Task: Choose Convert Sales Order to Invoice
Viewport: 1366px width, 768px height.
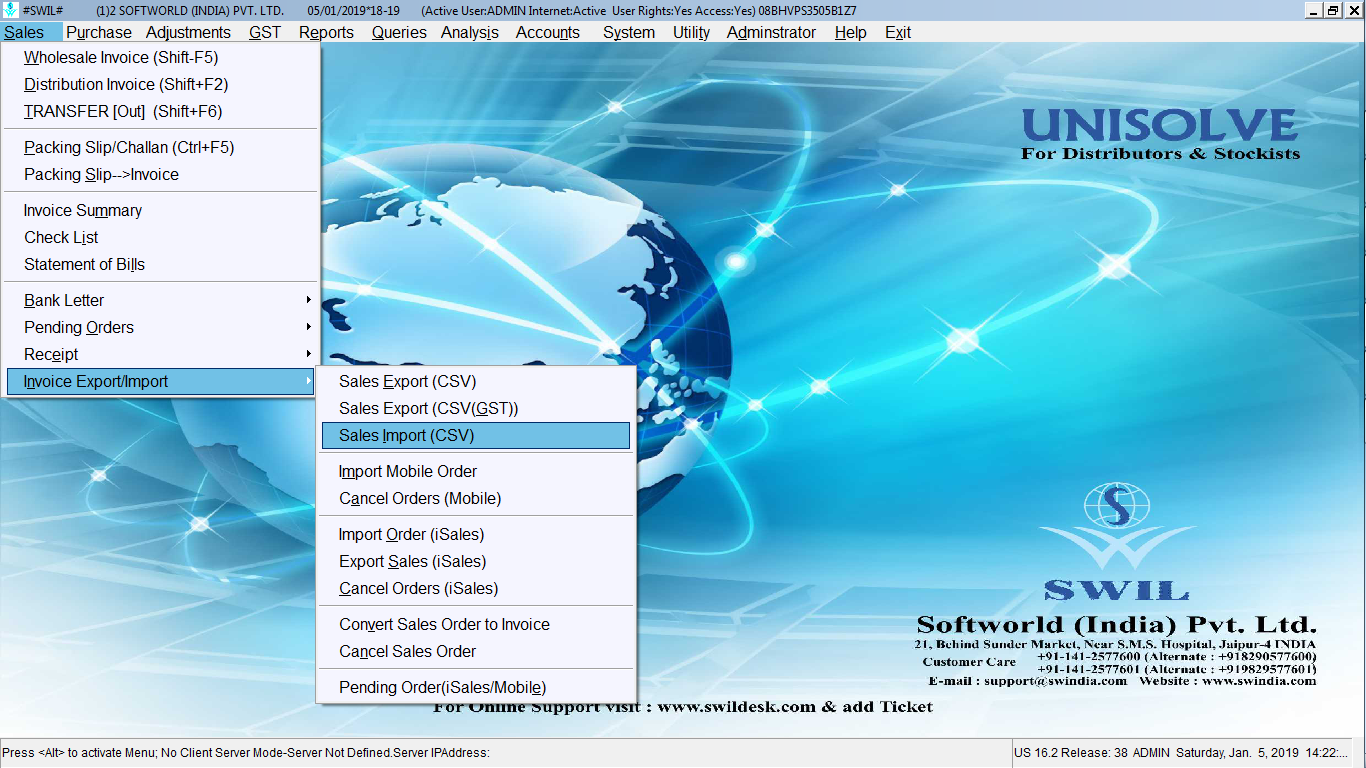Action: [x=476, y=625]
